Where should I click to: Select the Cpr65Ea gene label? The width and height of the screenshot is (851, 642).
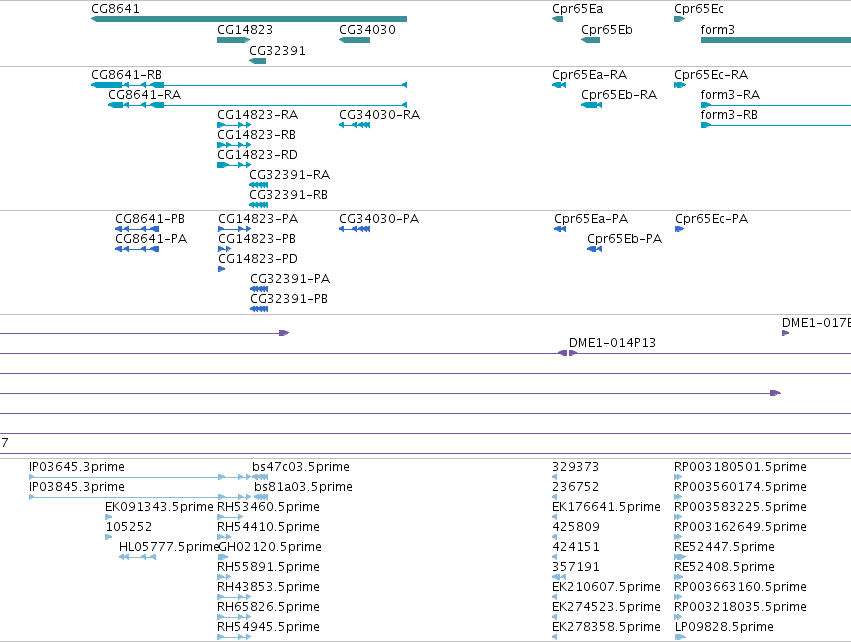tap(577, 9)
